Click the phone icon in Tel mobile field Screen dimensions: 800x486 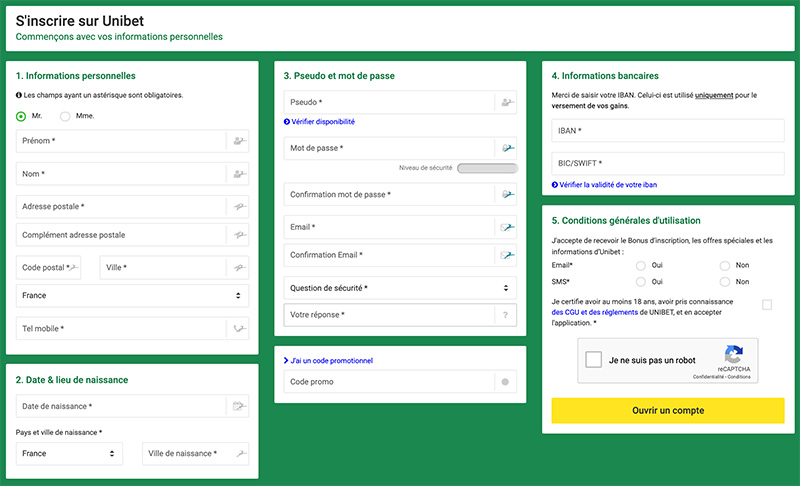[239, 328]
